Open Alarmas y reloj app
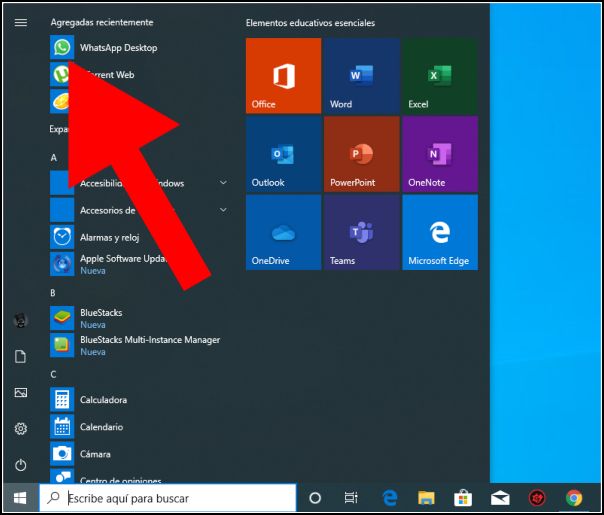 pos(141,237)
